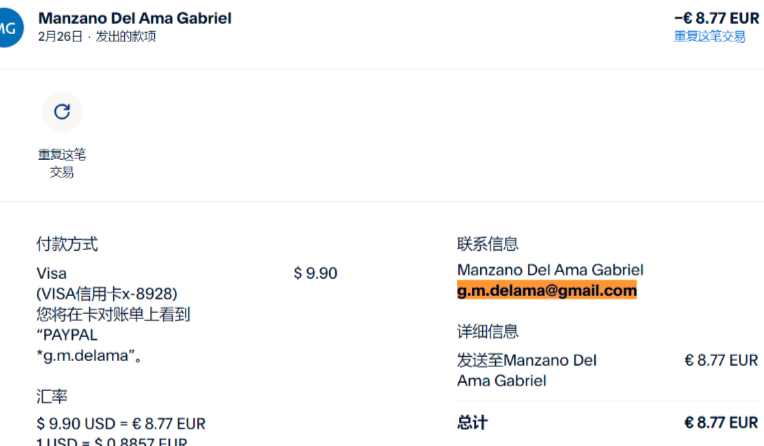
Task: Click the $ 9.90 USD = € 8.77 EUR line
Action: click(x=121, y=424)
